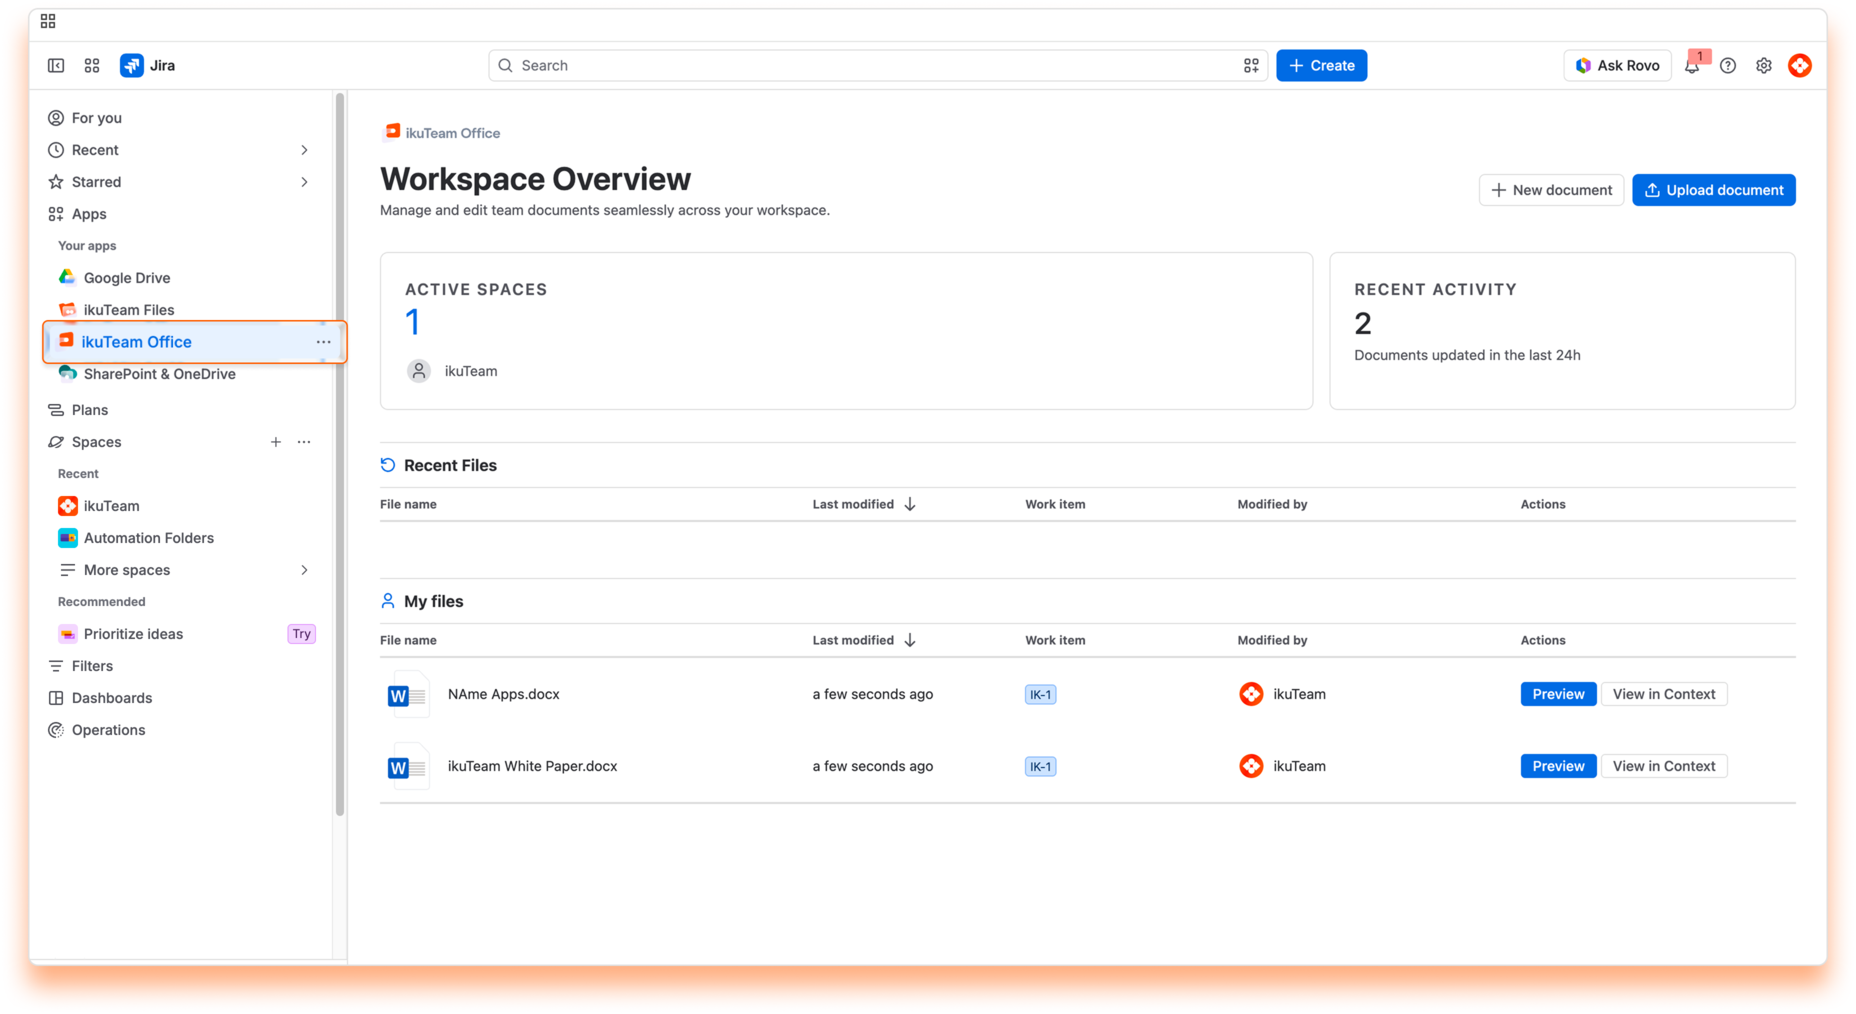Click the Word icon for ikuTeam White Paper.docx
Image resolution: width=1856 pixels, height=1014 pixels.
(x=408, y=766)
